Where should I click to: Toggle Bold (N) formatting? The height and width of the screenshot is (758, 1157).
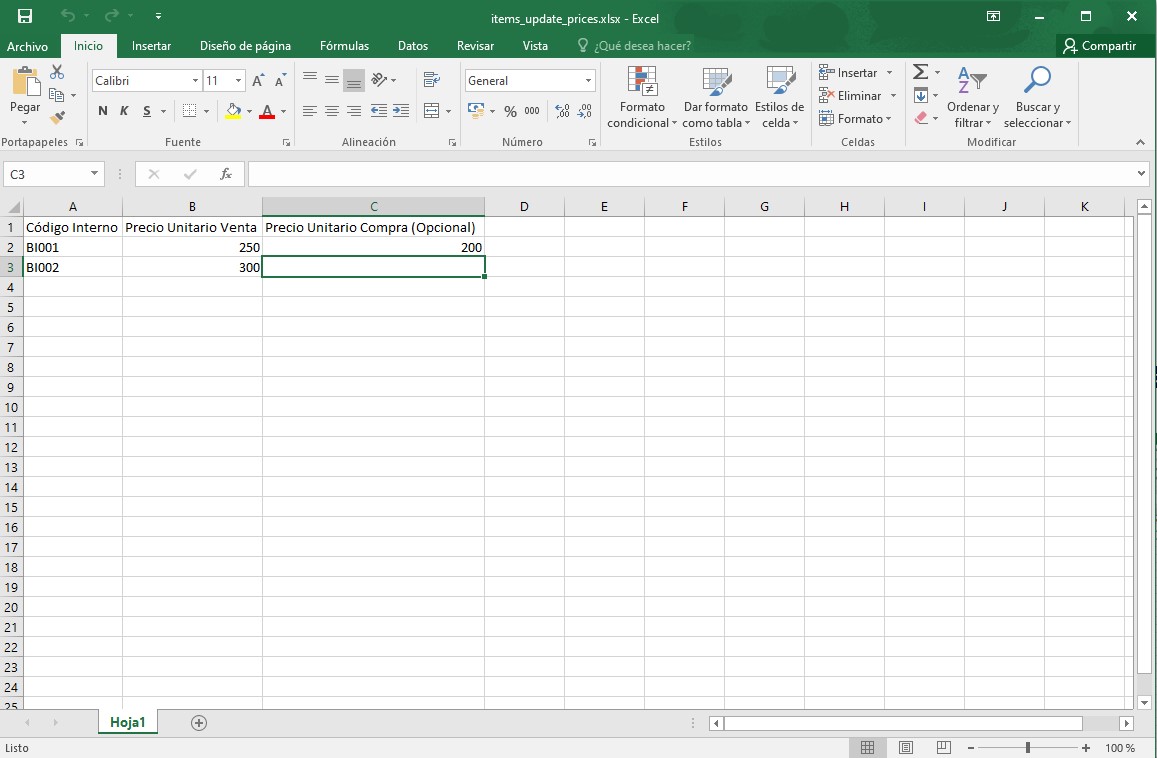[x=102, y=111]
